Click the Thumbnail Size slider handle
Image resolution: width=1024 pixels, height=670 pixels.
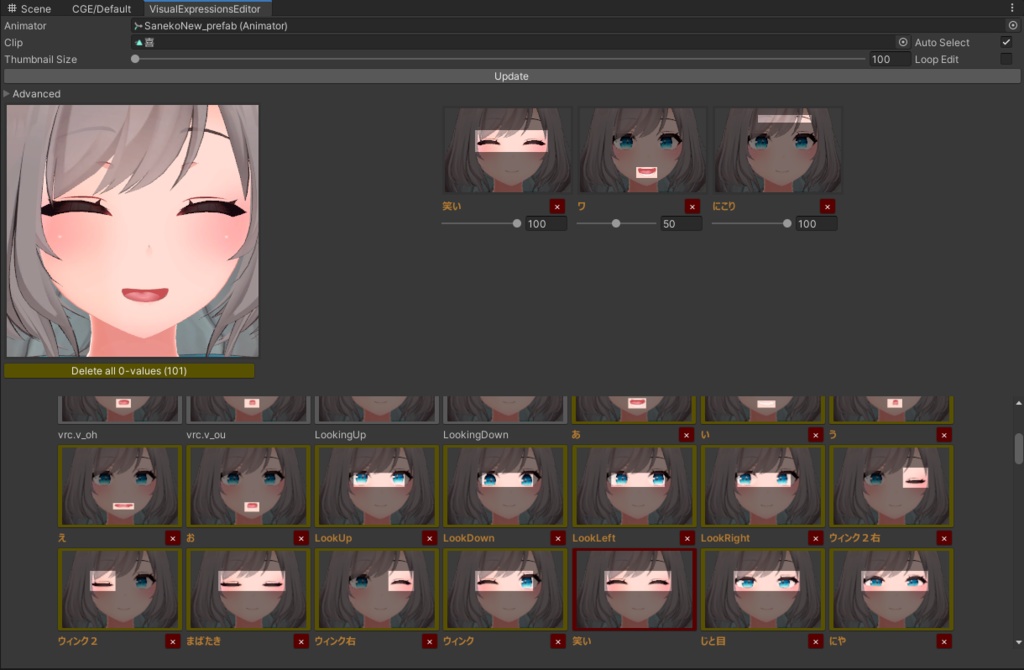point(134,59)
